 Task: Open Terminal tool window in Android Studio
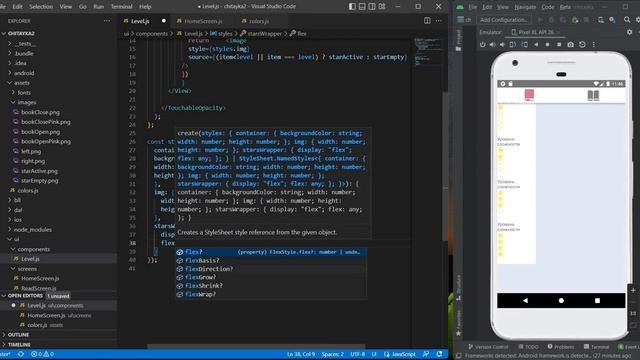pyautogui.click(x=596, y=347)
